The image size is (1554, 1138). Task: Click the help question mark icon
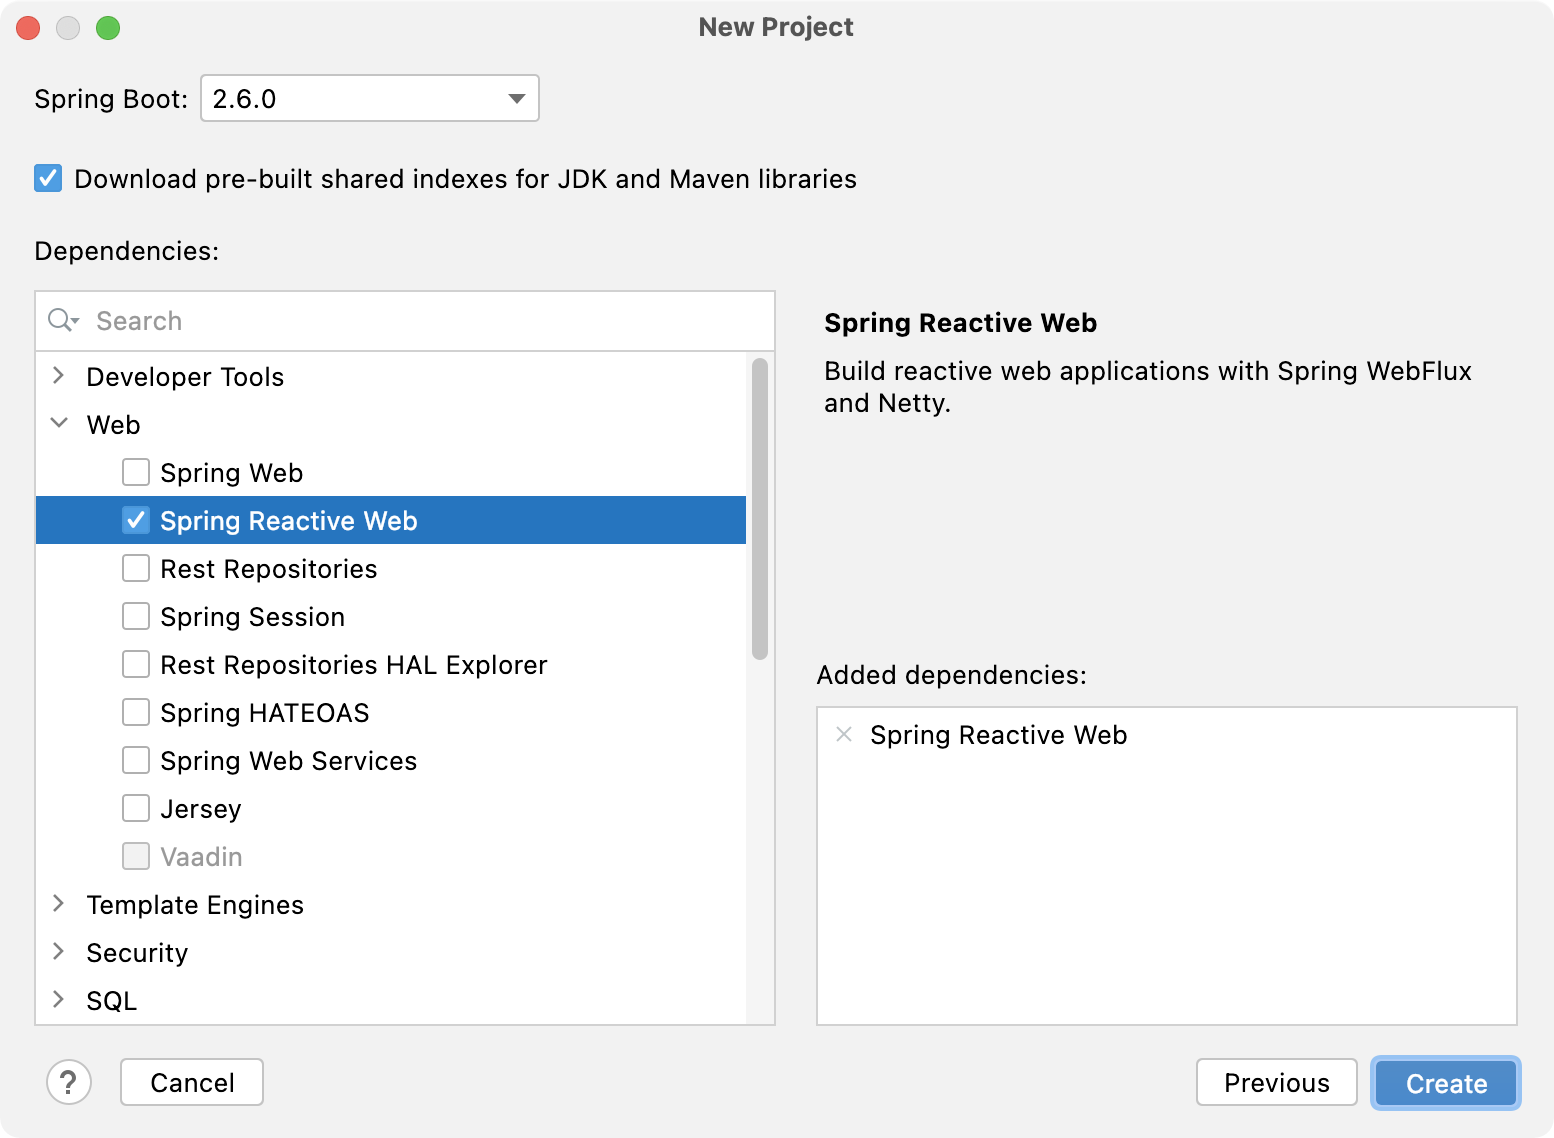[x=68, y=1082]
